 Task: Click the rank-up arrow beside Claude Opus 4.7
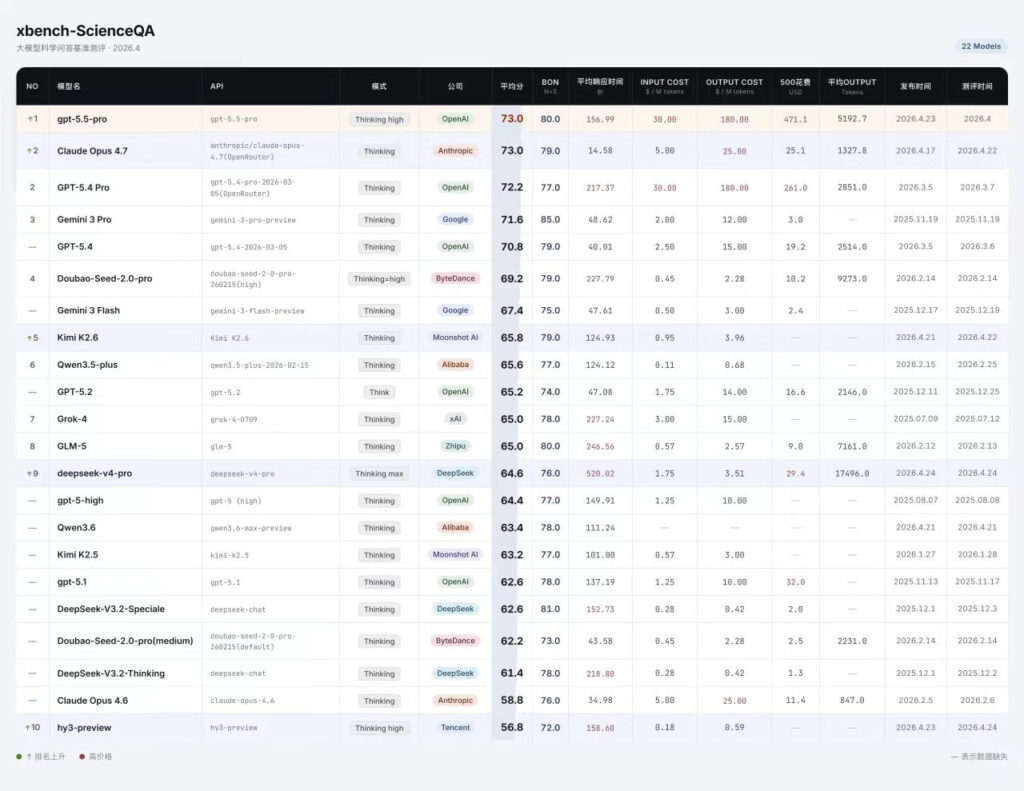point(28,151)
